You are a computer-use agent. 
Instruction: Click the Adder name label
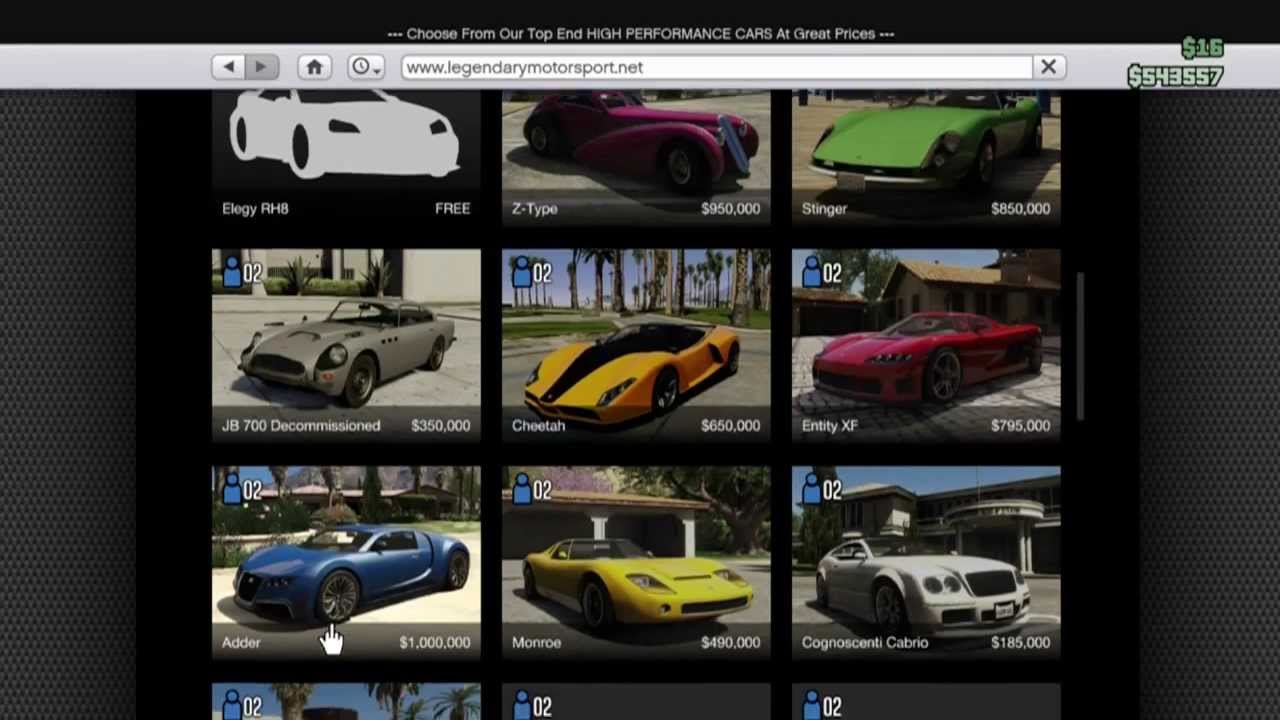241,643
